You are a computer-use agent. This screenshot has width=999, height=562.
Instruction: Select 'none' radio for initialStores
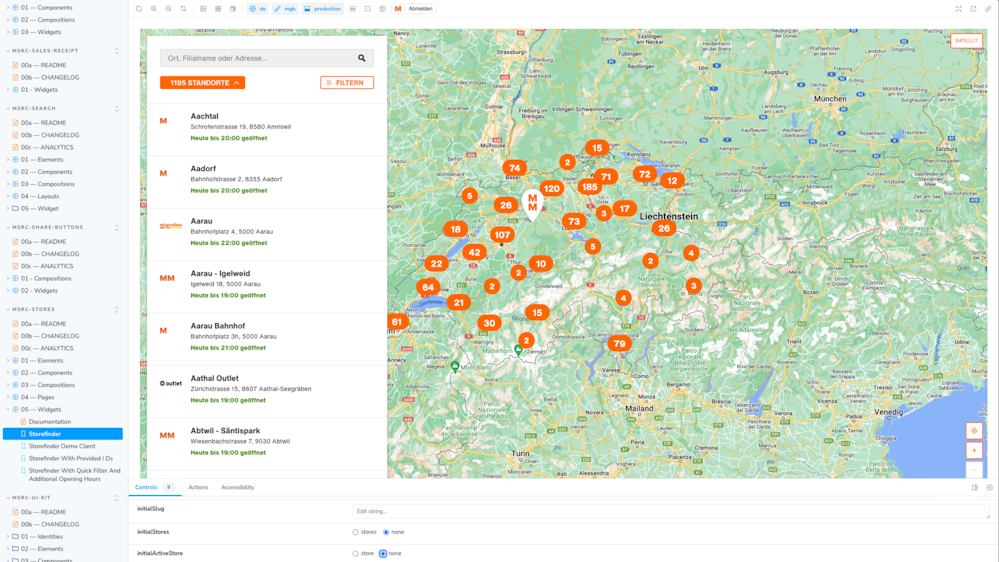(386, 532)
